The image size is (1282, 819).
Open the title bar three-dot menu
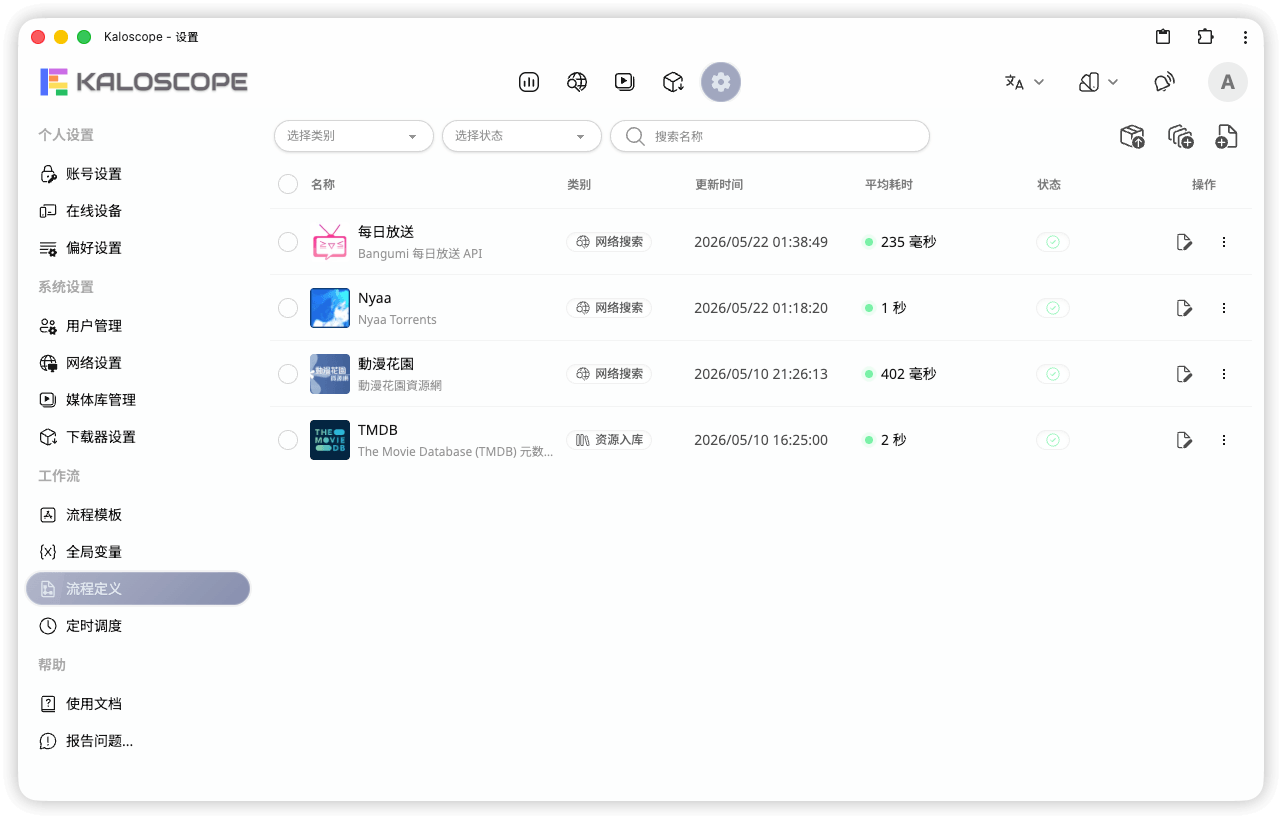click(x=1245, y=37)
